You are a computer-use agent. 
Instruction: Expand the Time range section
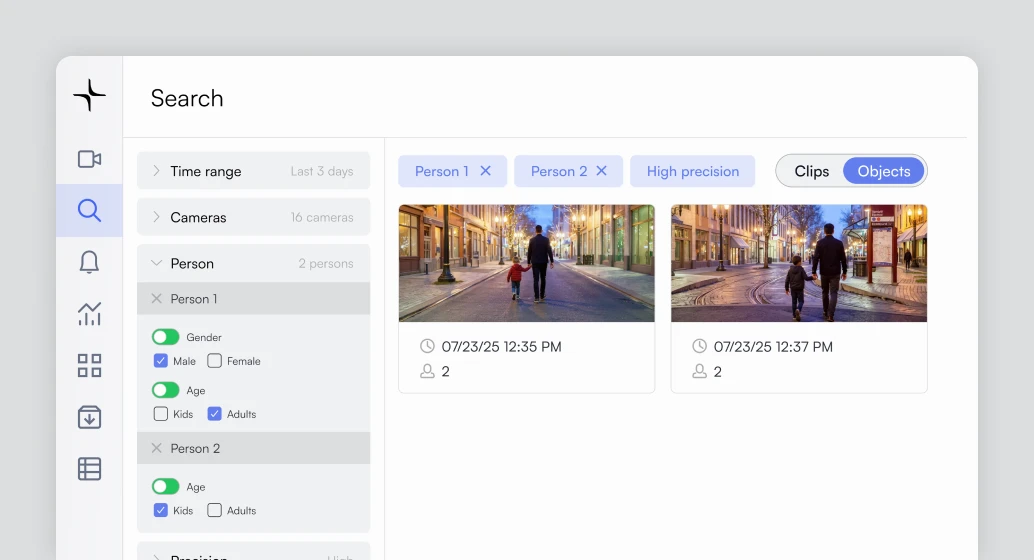(x=253, y=171)
